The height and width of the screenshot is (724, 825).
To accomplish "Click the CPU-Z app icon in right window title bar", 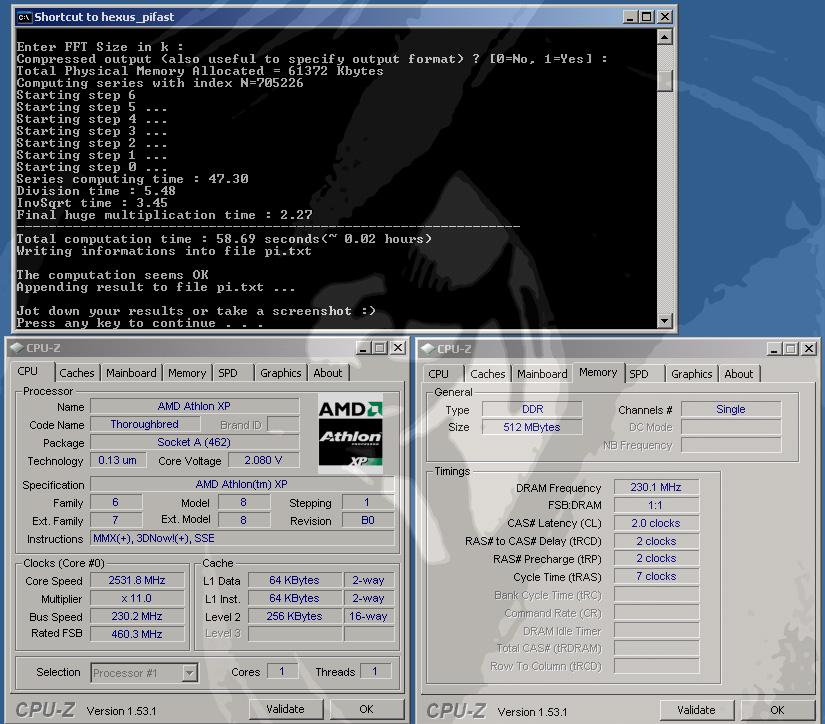I will point(428,349).
